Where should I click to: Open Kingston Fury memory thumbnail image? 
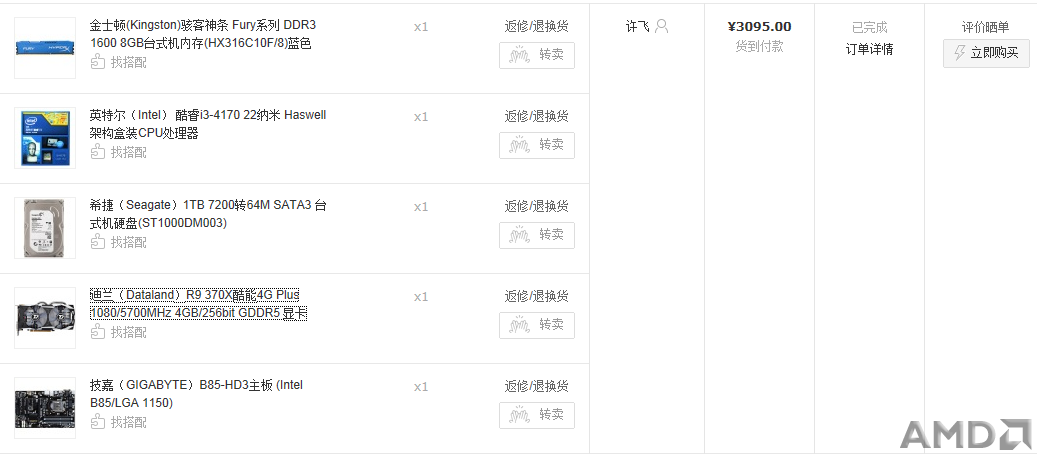[45, 48]
